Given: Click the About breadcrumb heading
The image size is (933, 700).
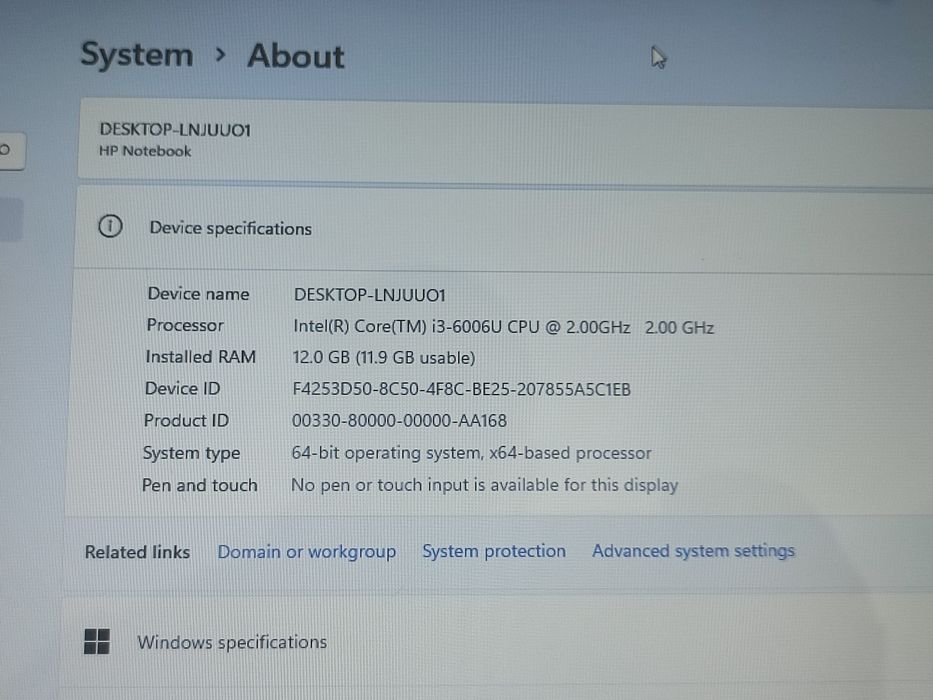Looking at the screenshot, I should tap(296, 57).
